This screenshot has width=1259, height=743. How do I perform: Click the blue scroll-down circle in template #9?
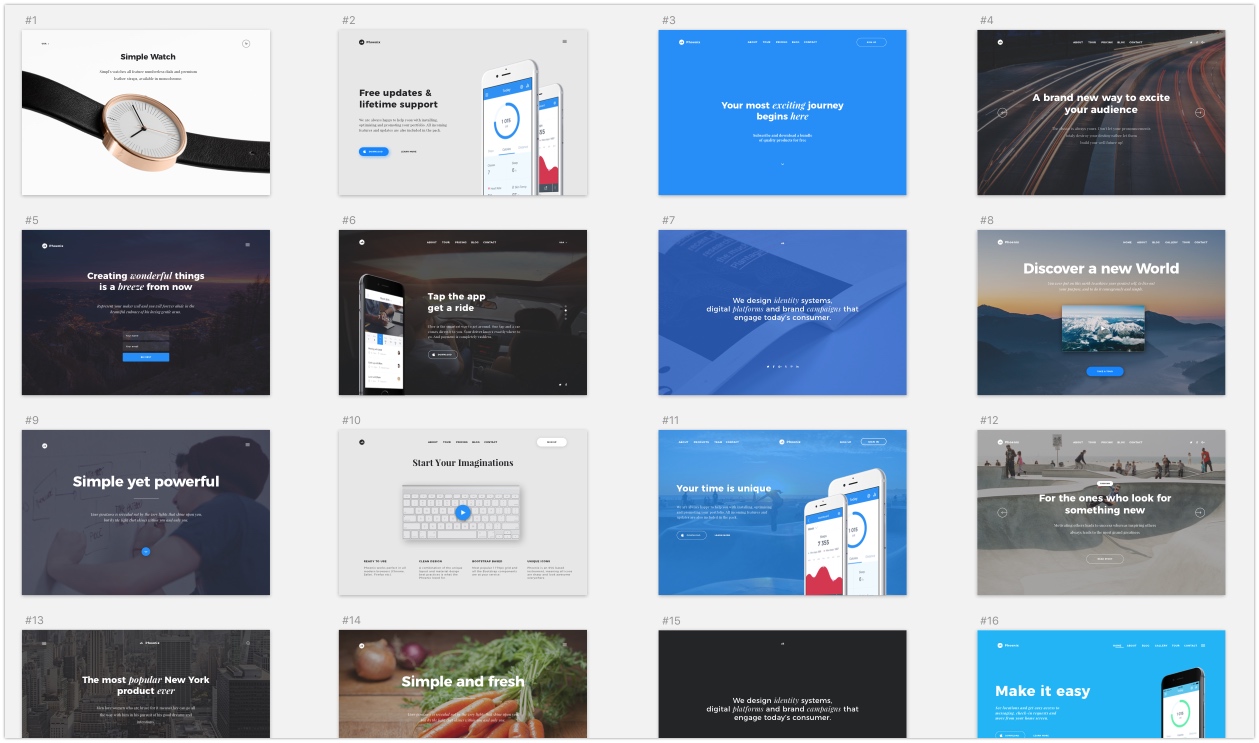(146, 551)
